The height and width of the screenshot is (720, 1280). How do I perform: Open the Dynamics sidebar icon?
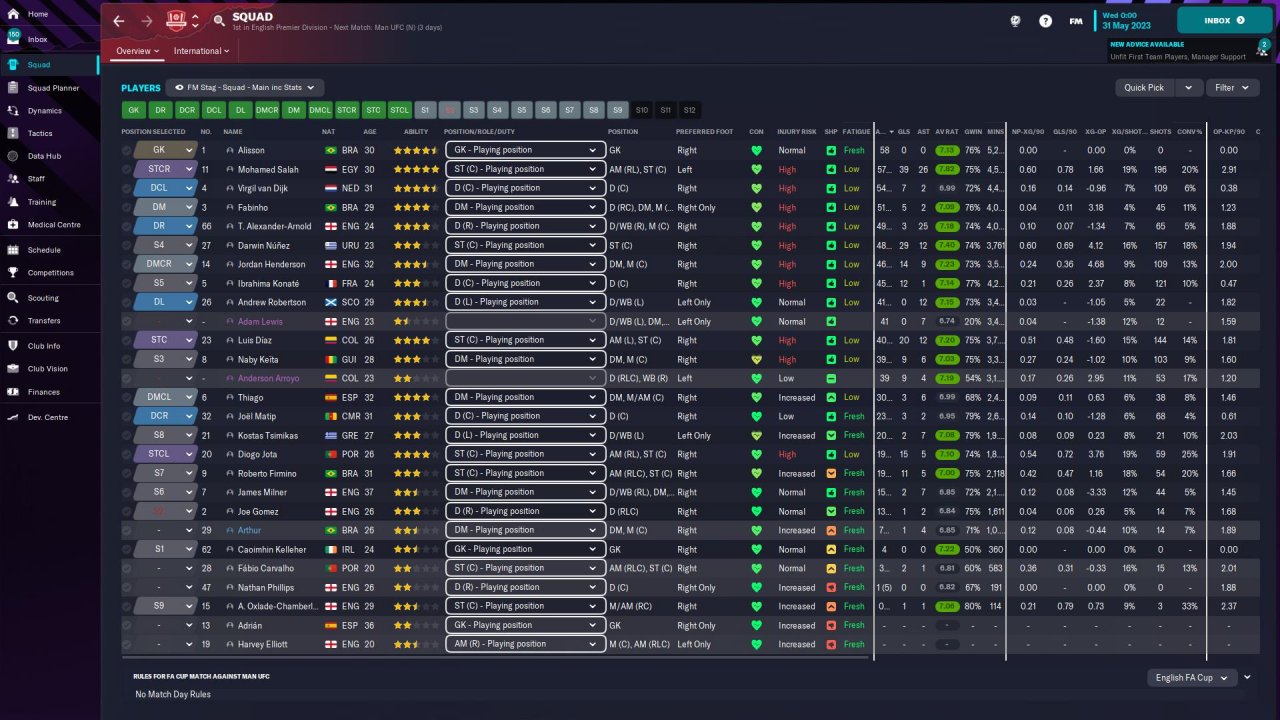coord(15,111)
